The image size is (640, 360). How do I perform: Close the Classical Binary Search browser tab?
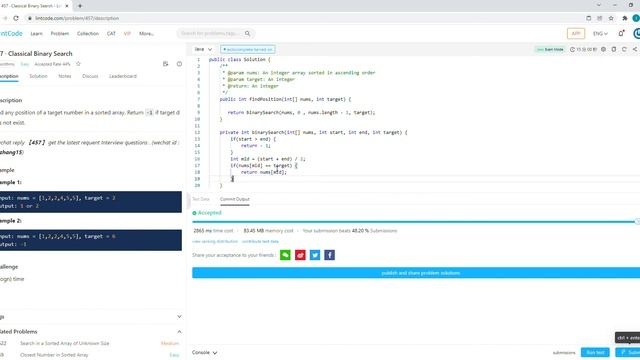pyautogui.click(x=67, y=6)
